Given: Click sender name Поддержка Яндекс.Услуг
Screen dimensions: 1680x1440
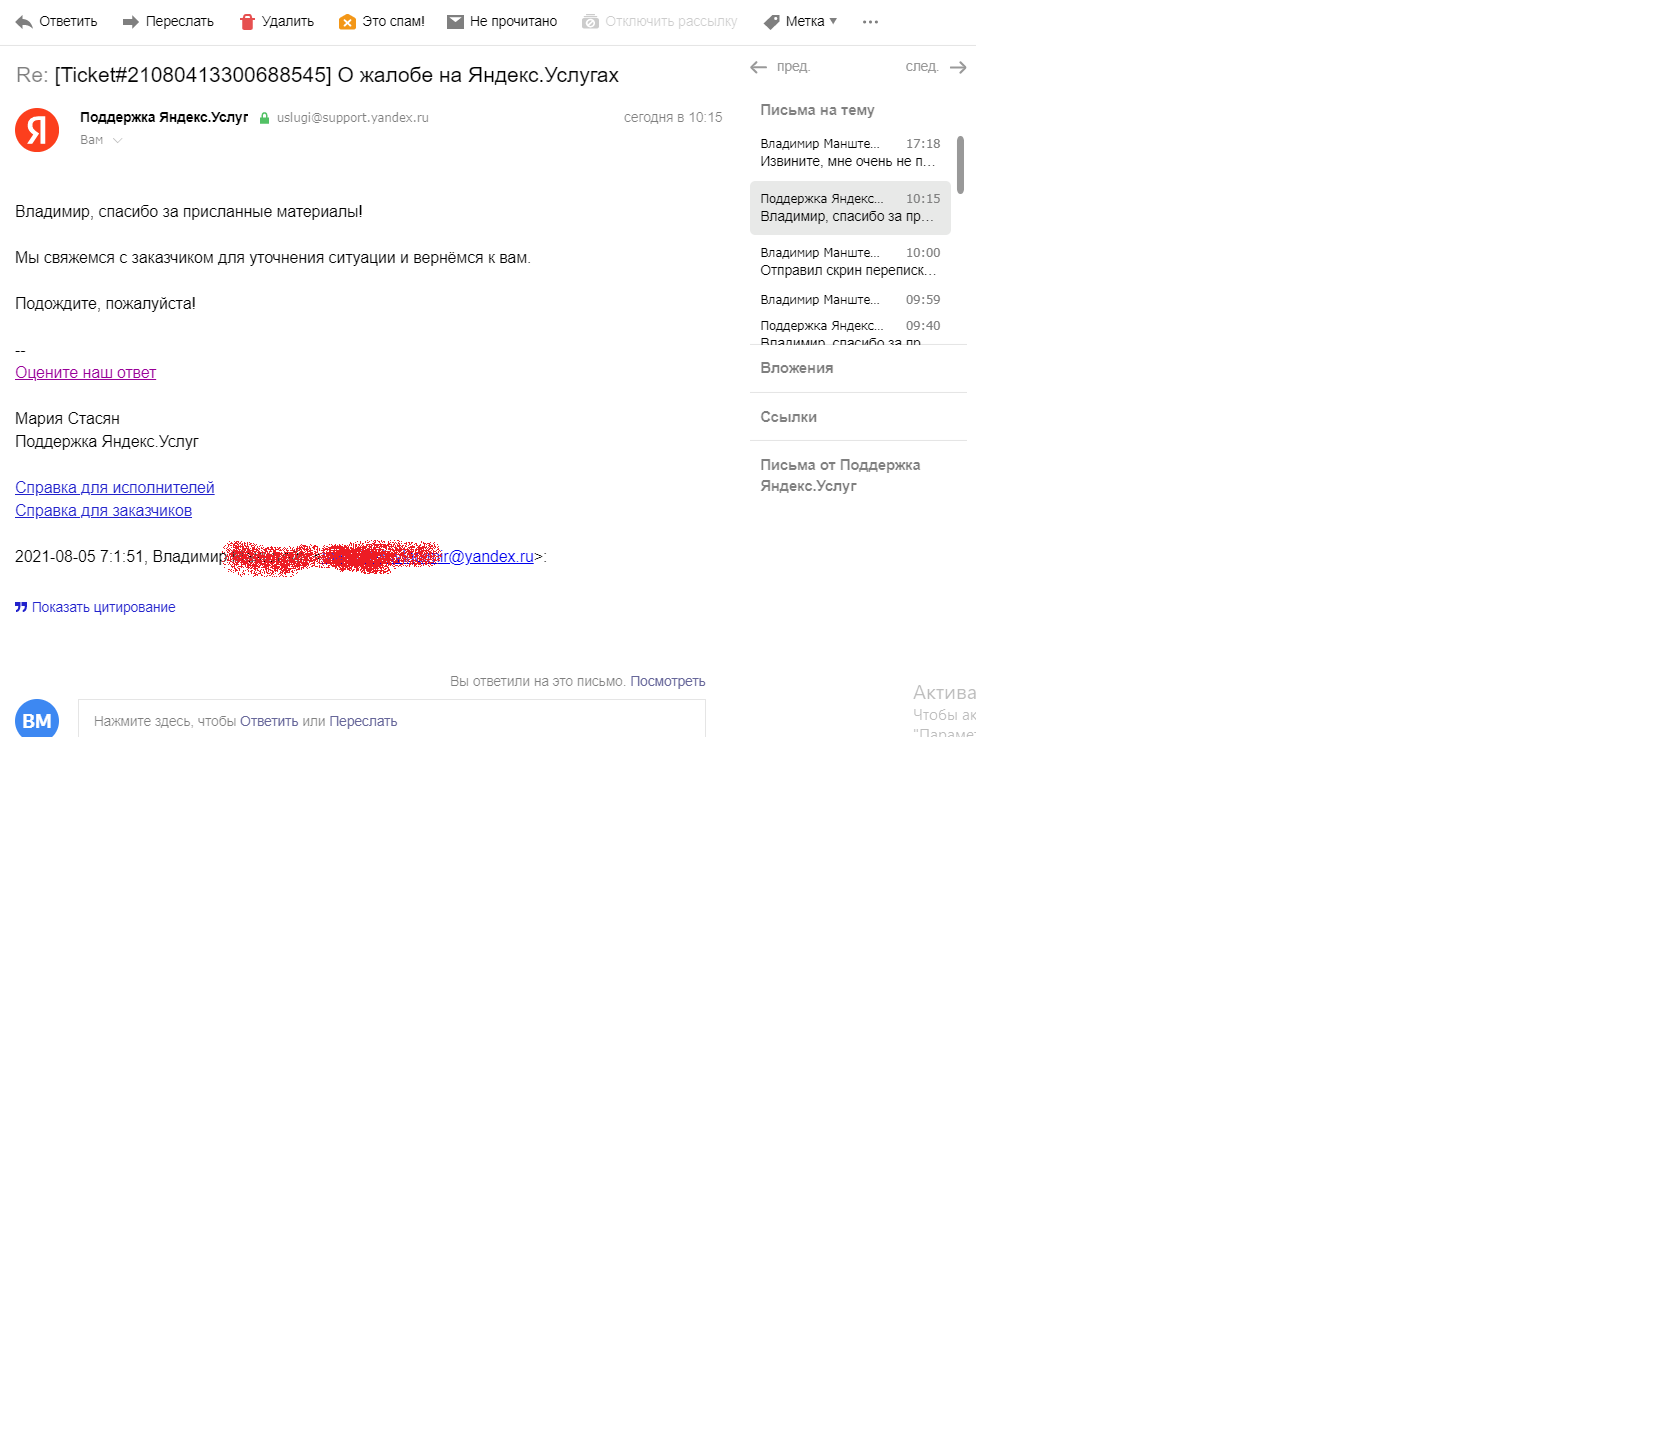Looking at the screenshot, I should click(x=164, y=117).
